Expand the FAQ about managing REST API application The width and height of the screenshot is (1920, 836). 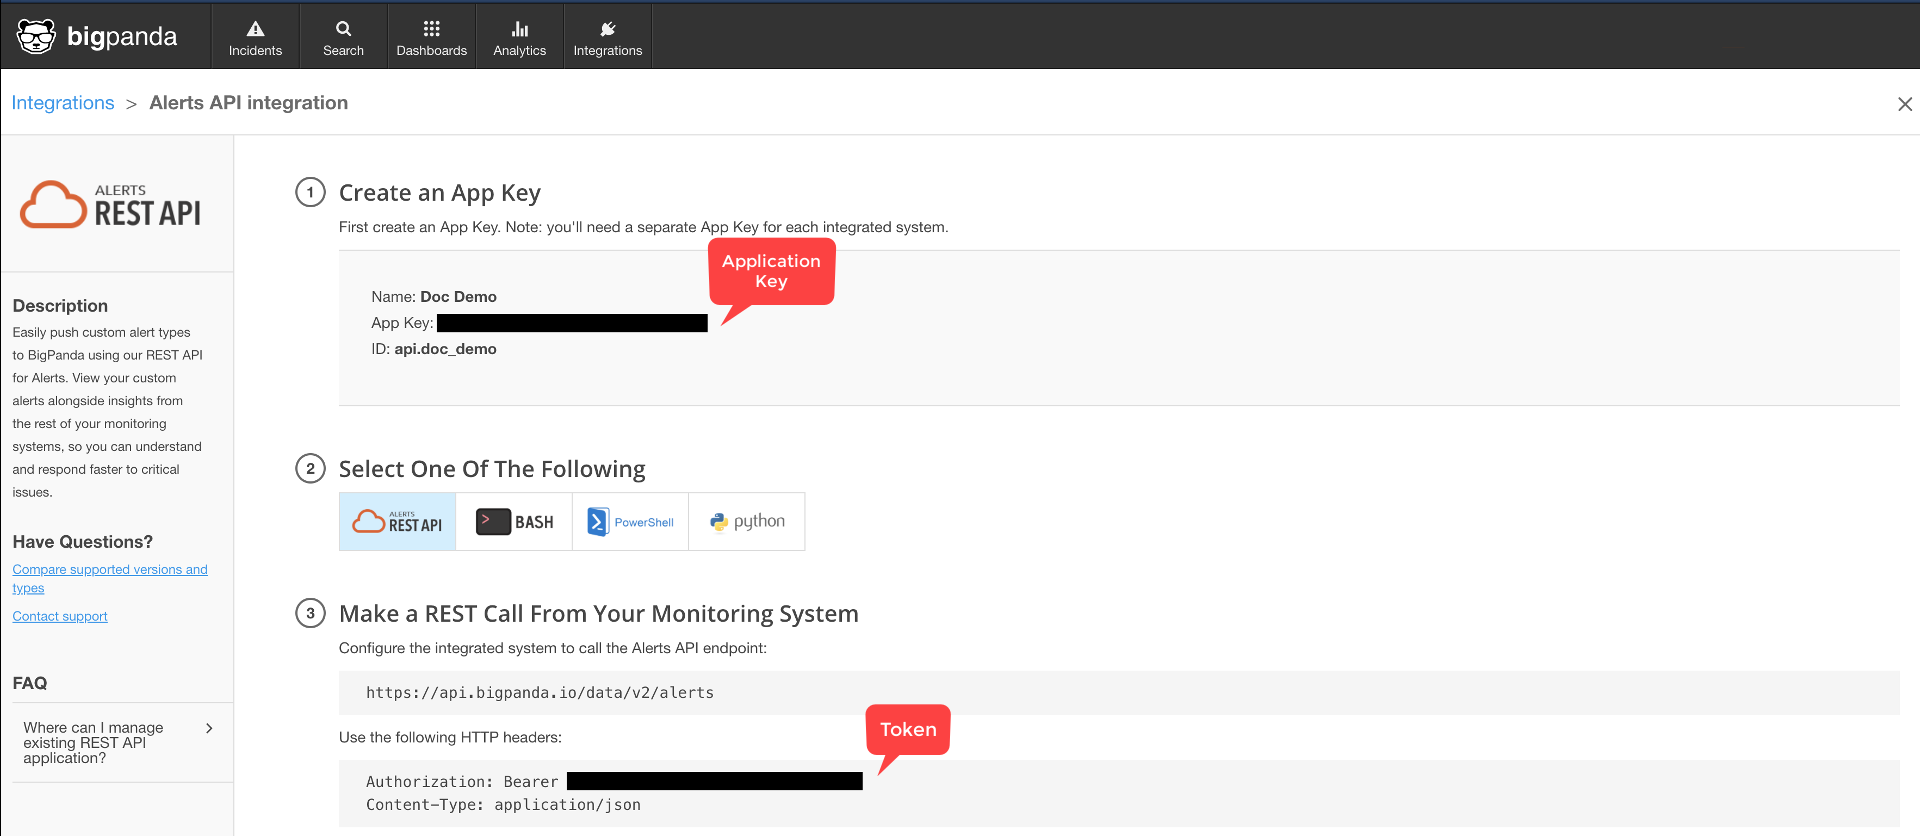pyautogui.click(x=94, y=743)
